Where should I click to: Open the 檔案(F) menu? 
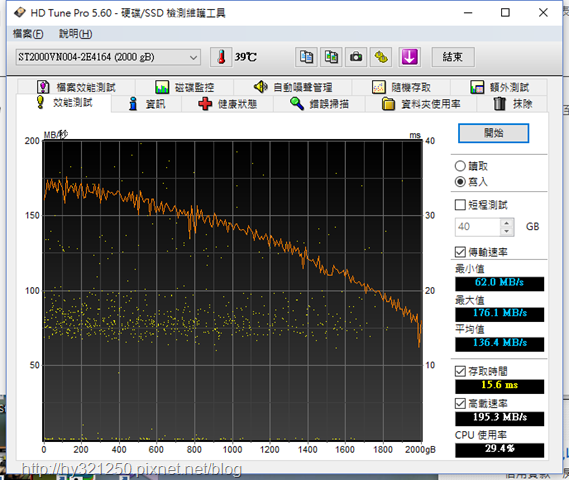[x=28, y=34]
